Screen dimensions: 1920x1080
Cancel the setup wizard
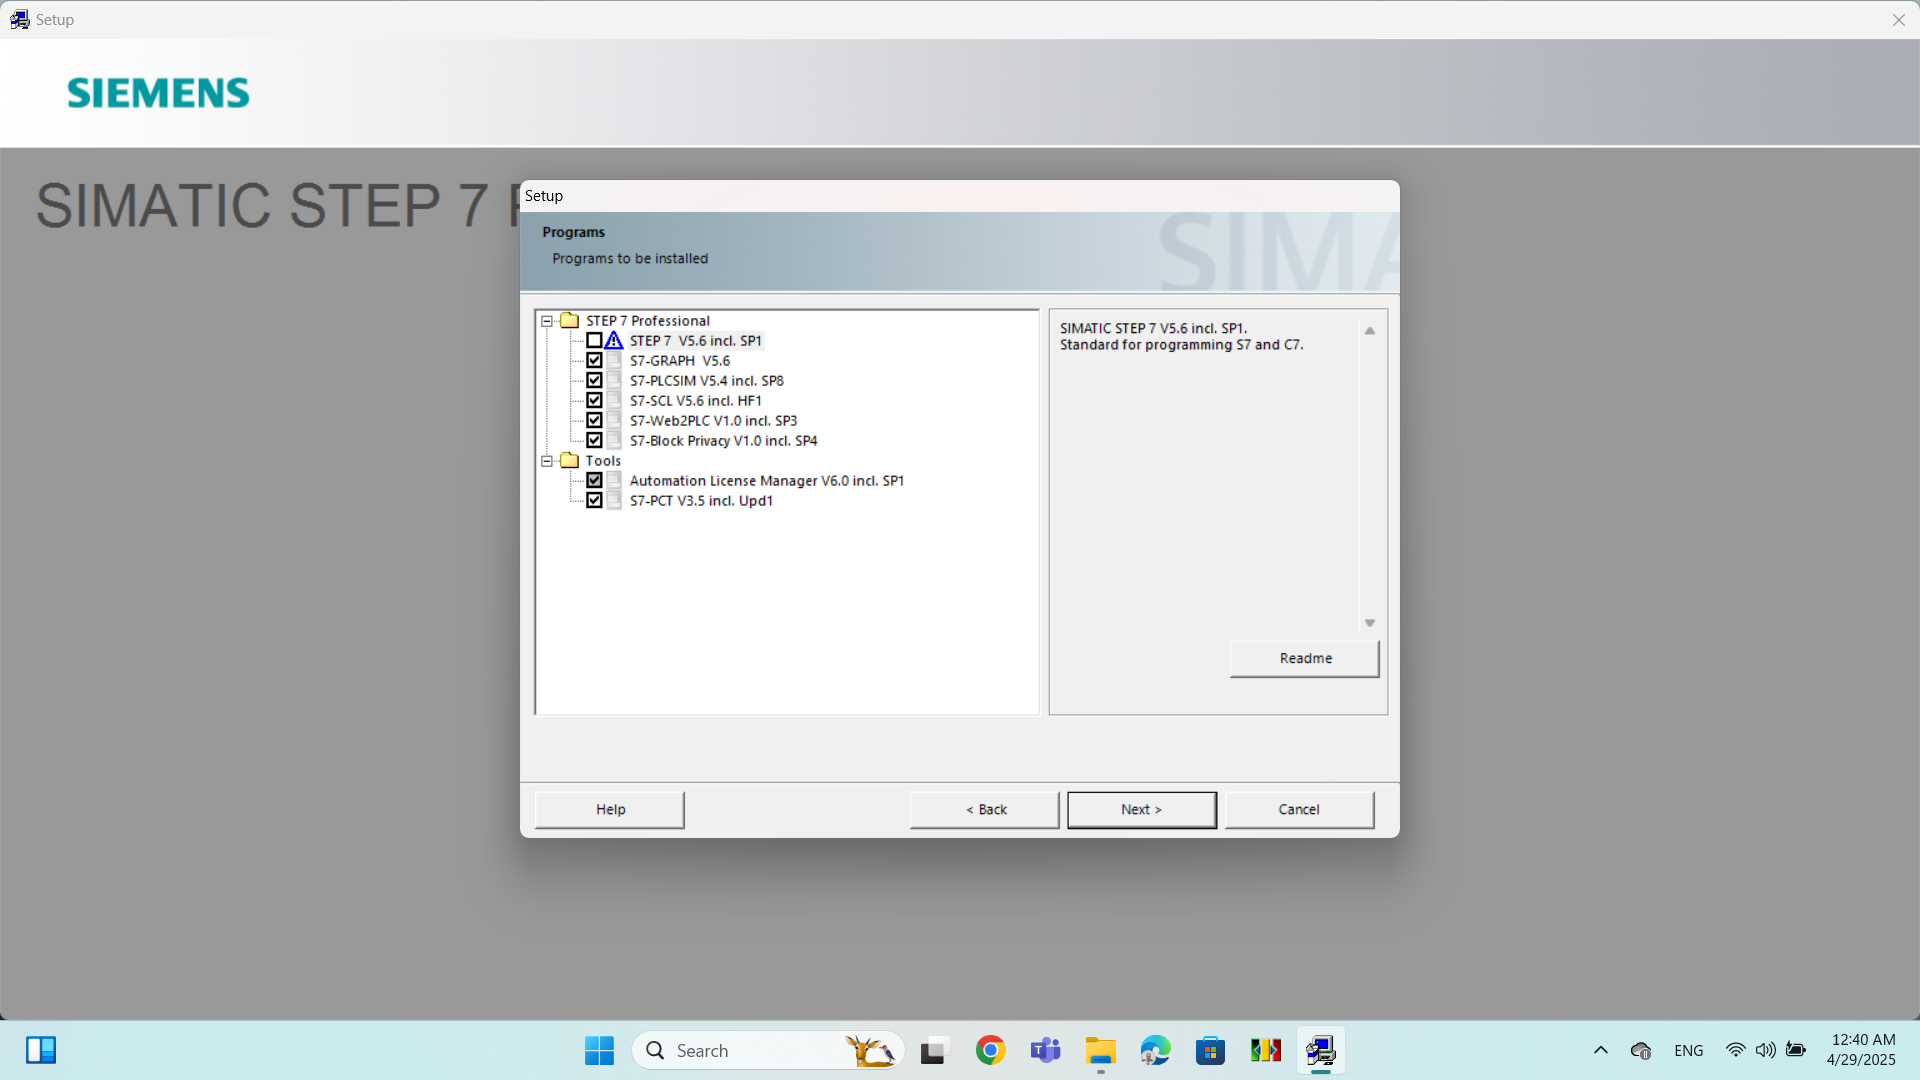point(1299,810)
